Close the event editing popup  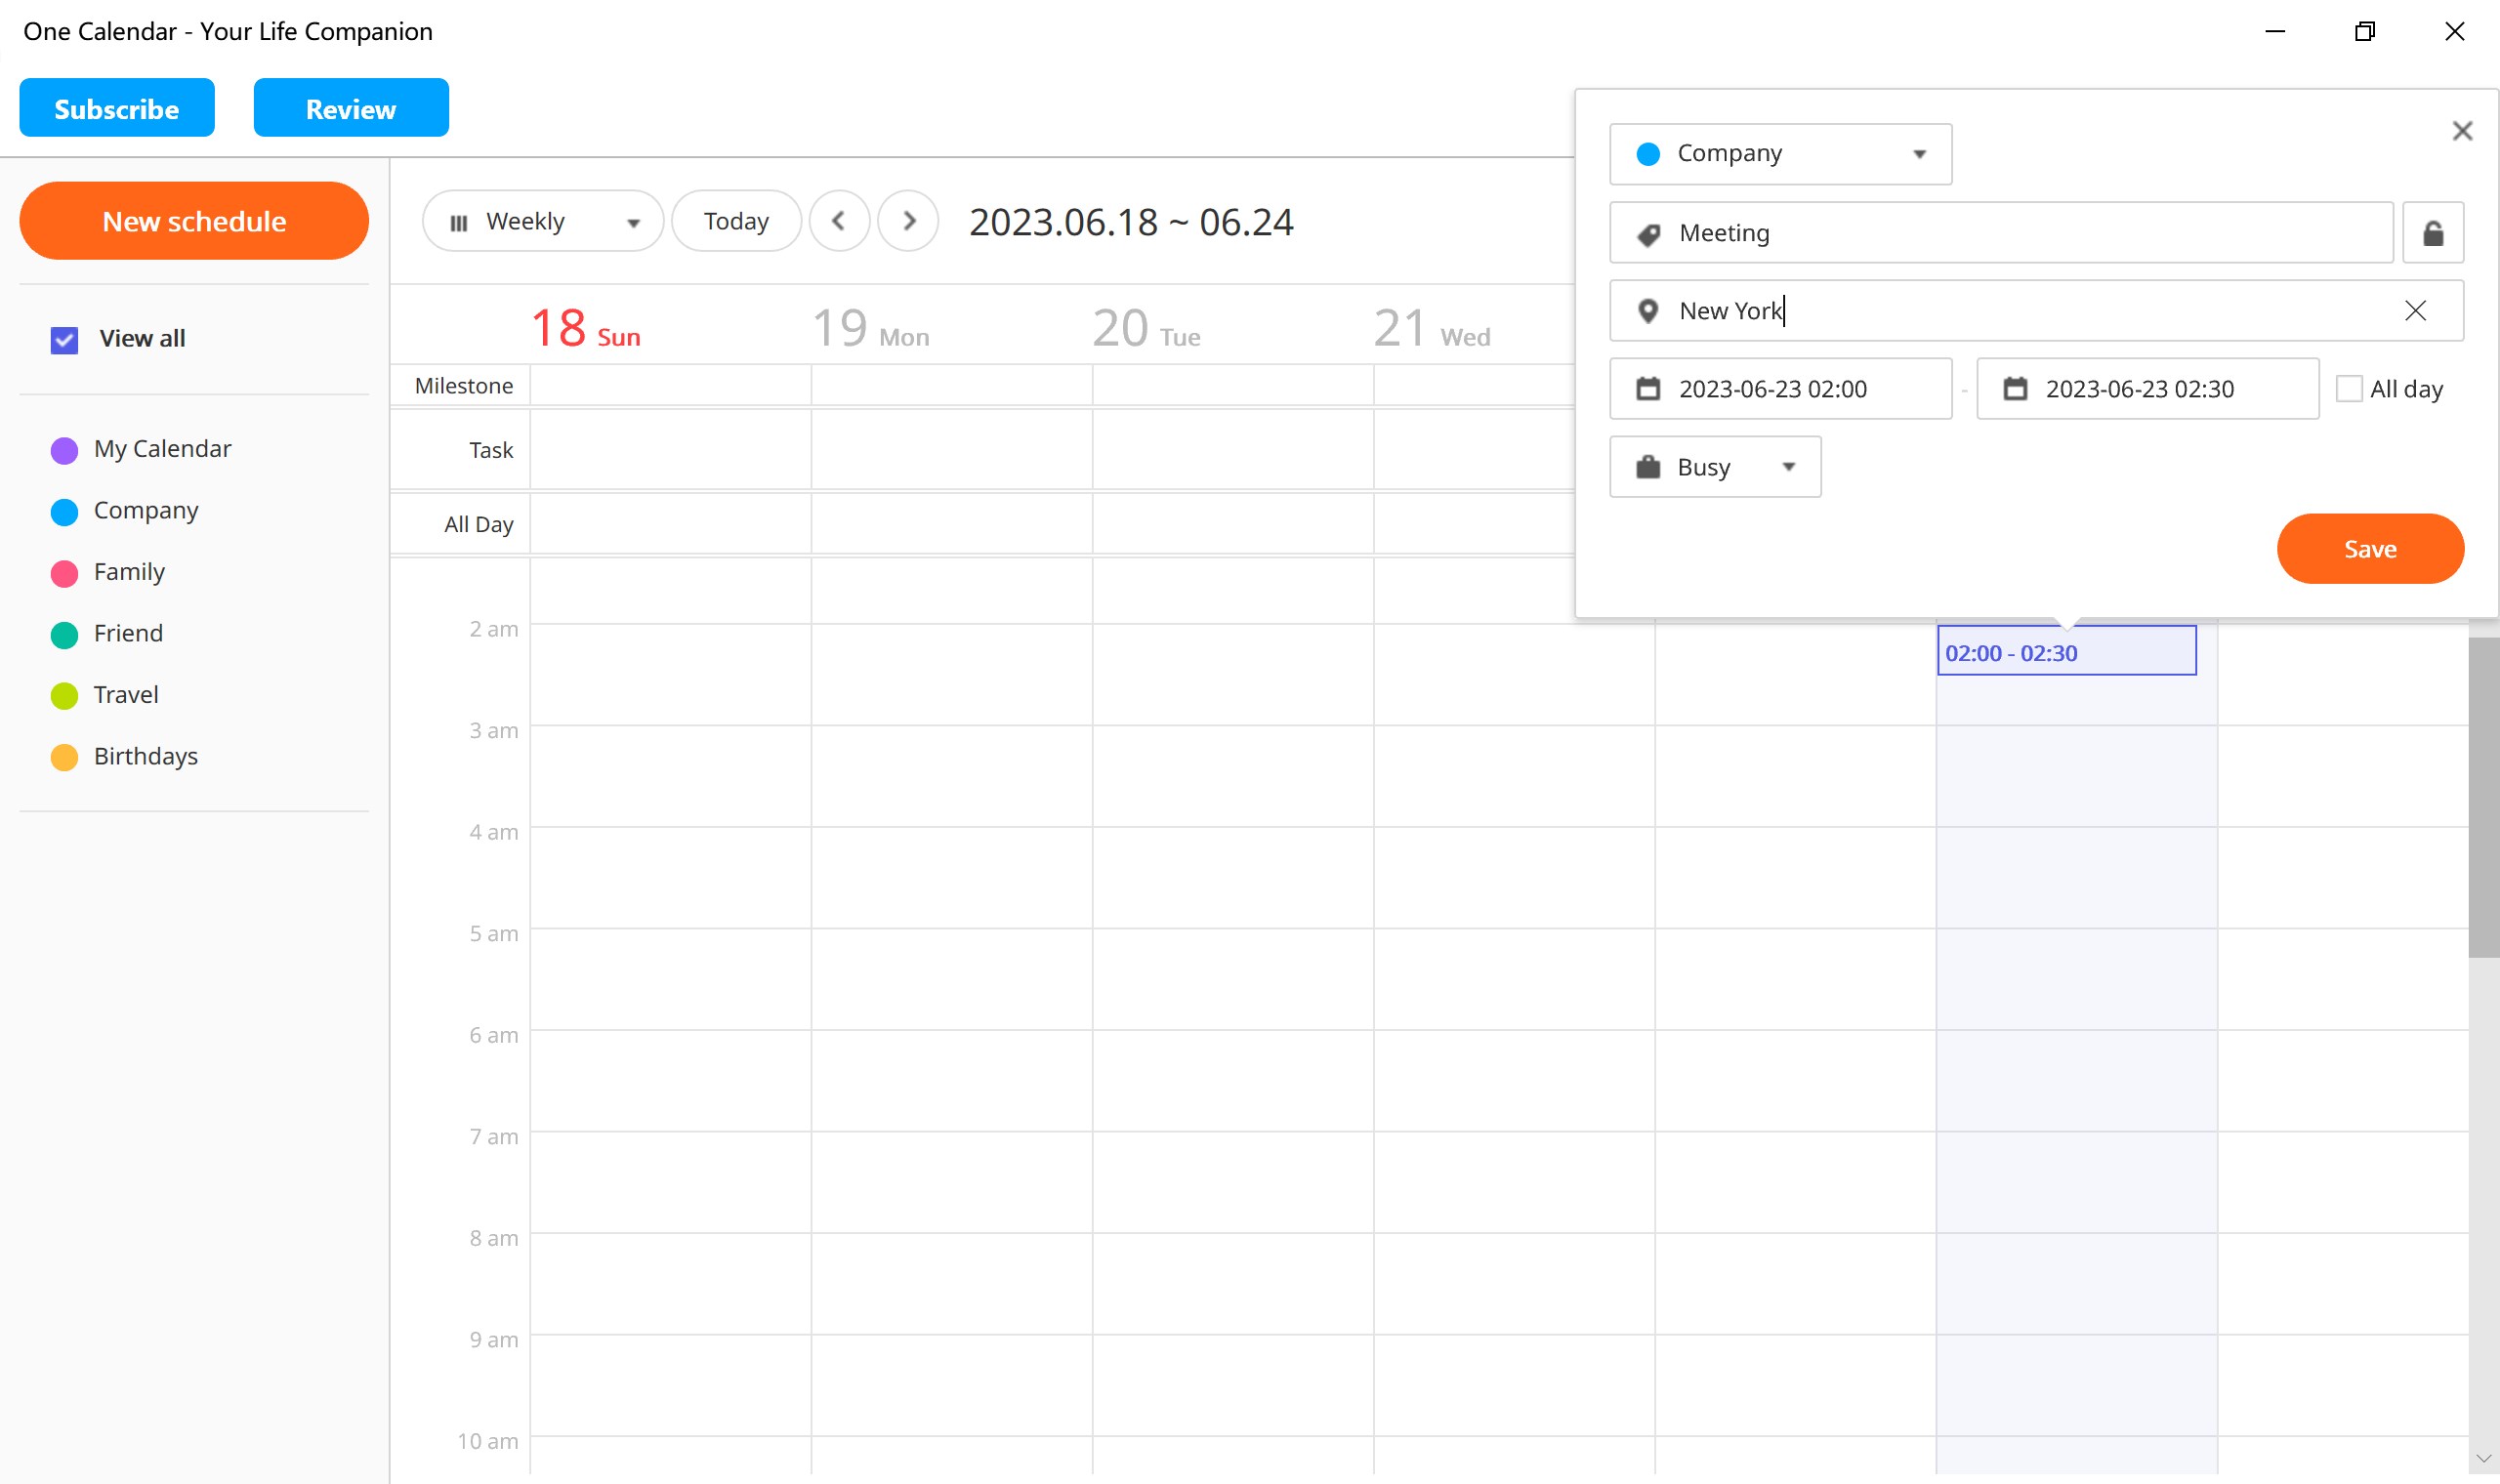point(2462,131)
